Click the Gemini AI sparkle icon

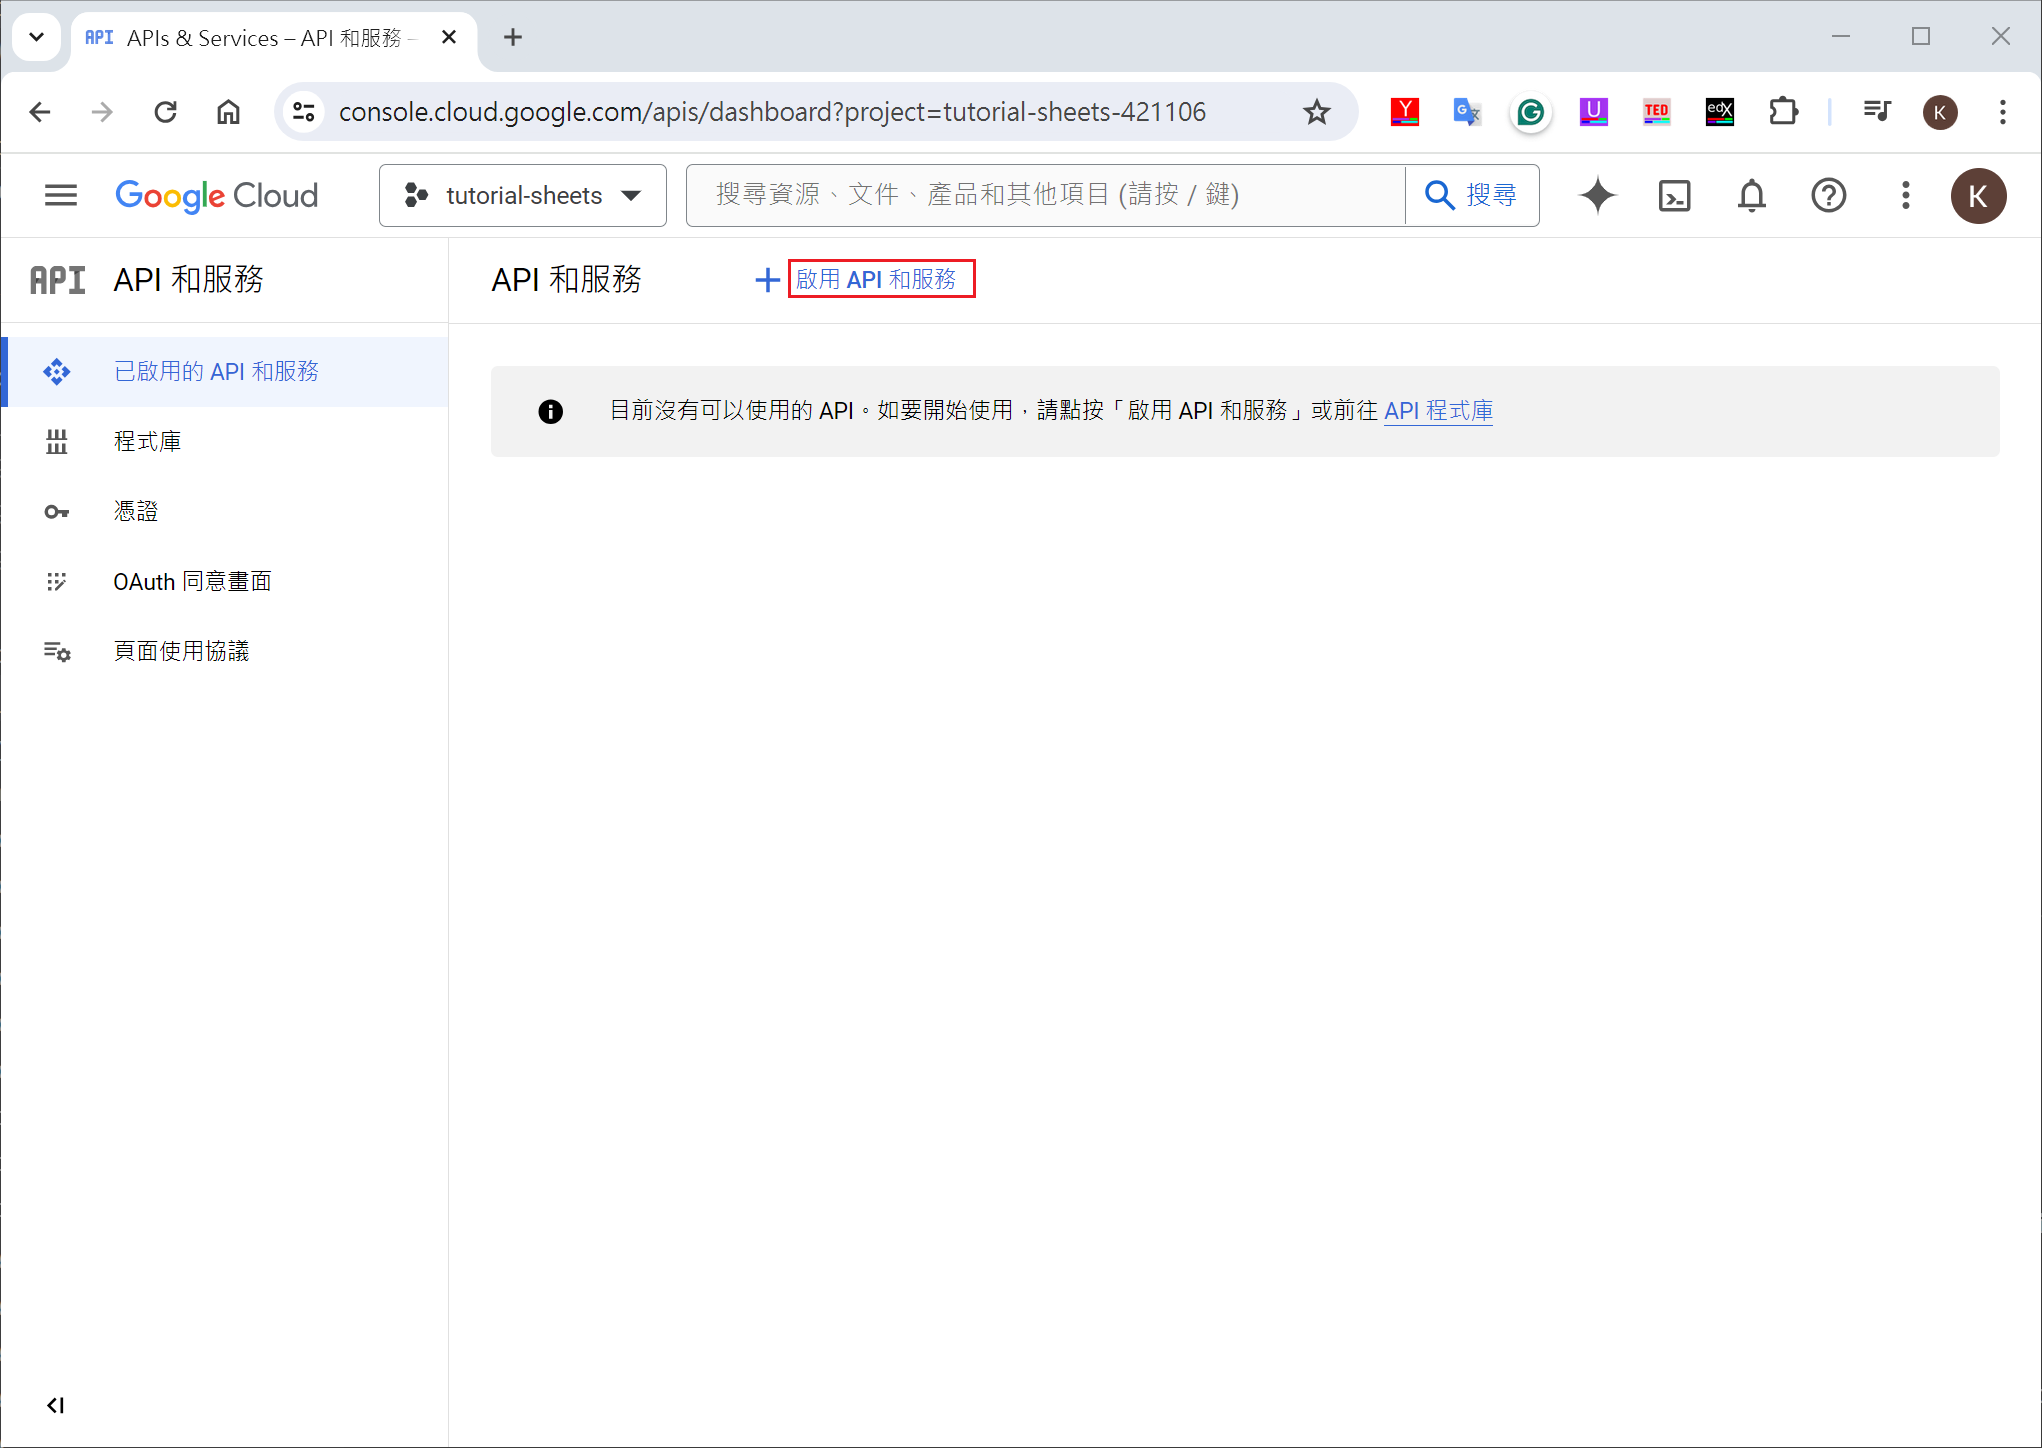click(1597, 195)
